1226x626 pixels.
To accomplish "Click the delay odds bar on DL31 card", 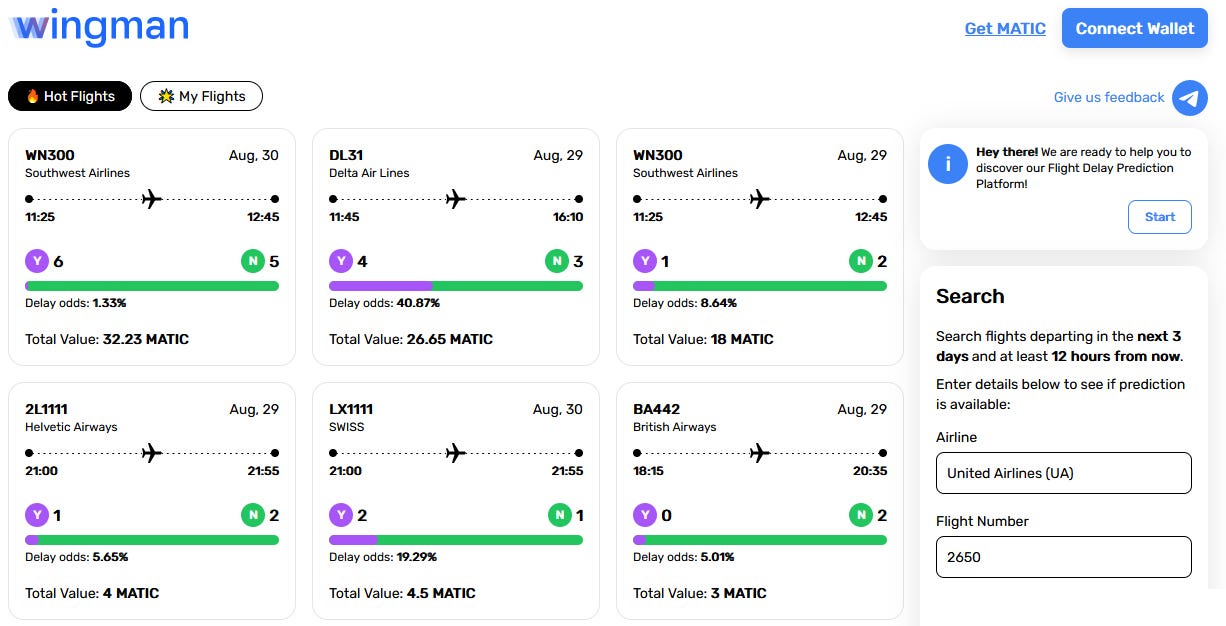I will coord(456,286).
